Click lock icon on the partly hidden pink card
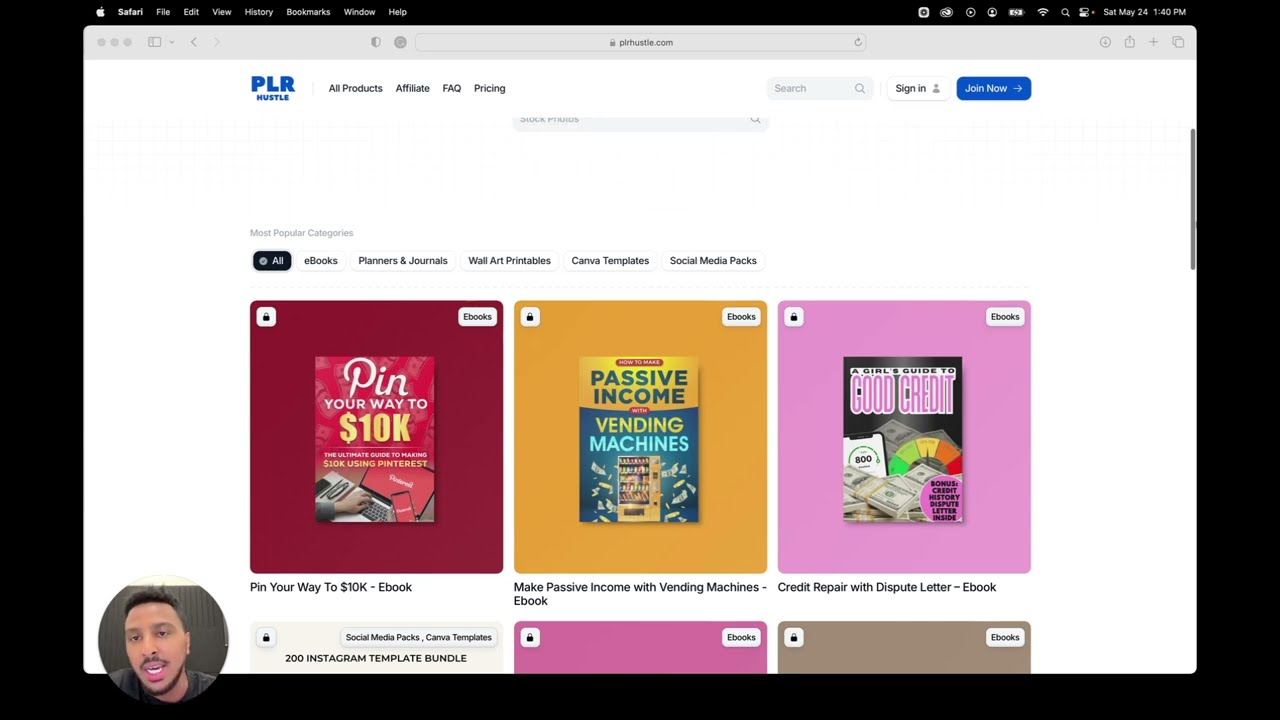Image resolution: width=1280 pixels, height=720 pixels. tap(530, 637)
